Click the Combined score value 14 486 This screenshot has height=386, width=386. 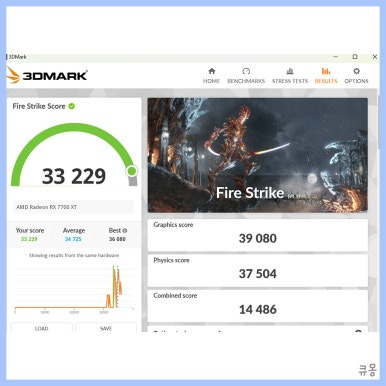(258, 309)
